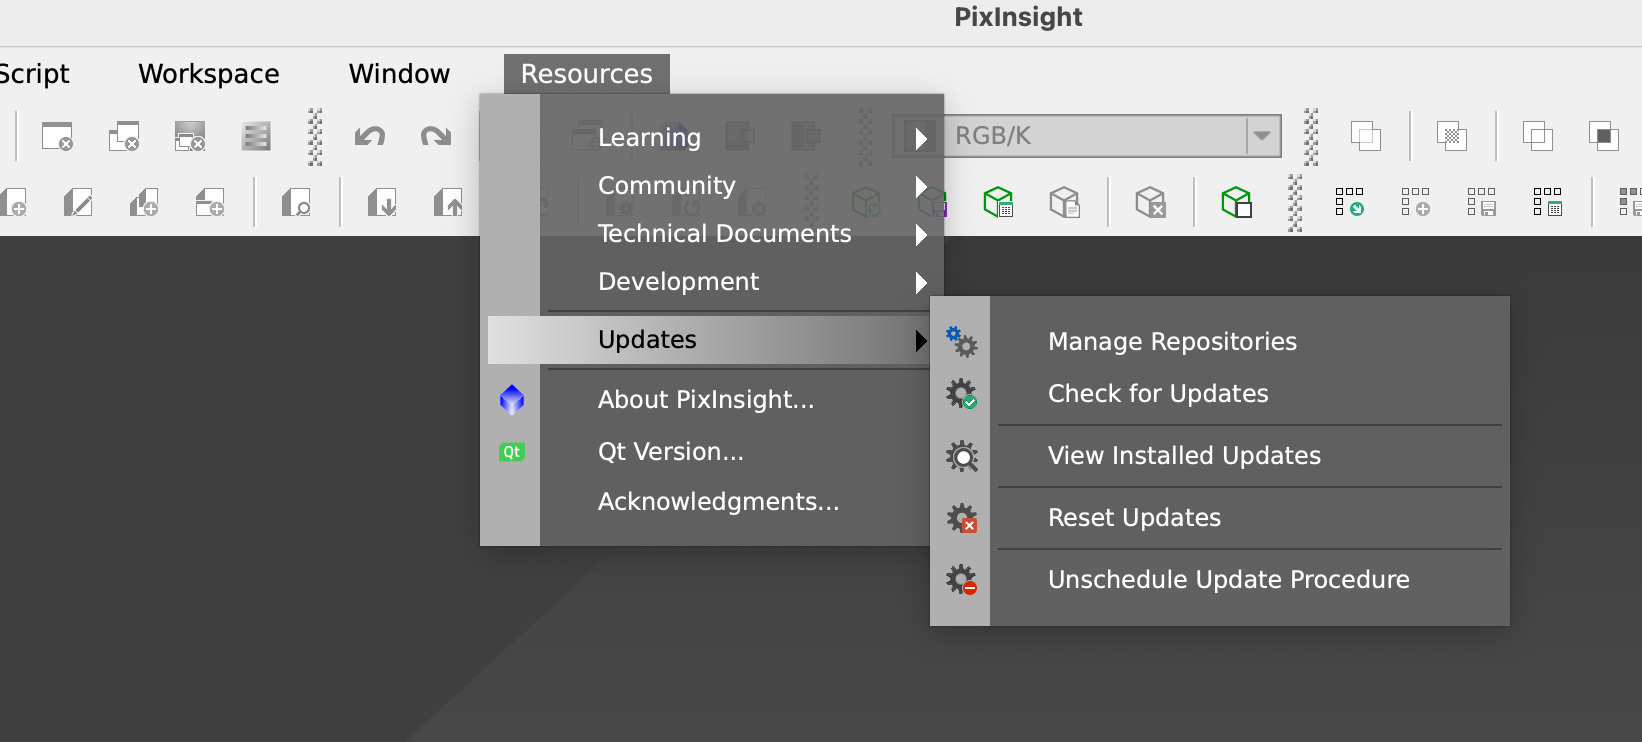Choose View Installed Updates
The width and height of the screenshot is (1642, 742).
pos(1220,456)
